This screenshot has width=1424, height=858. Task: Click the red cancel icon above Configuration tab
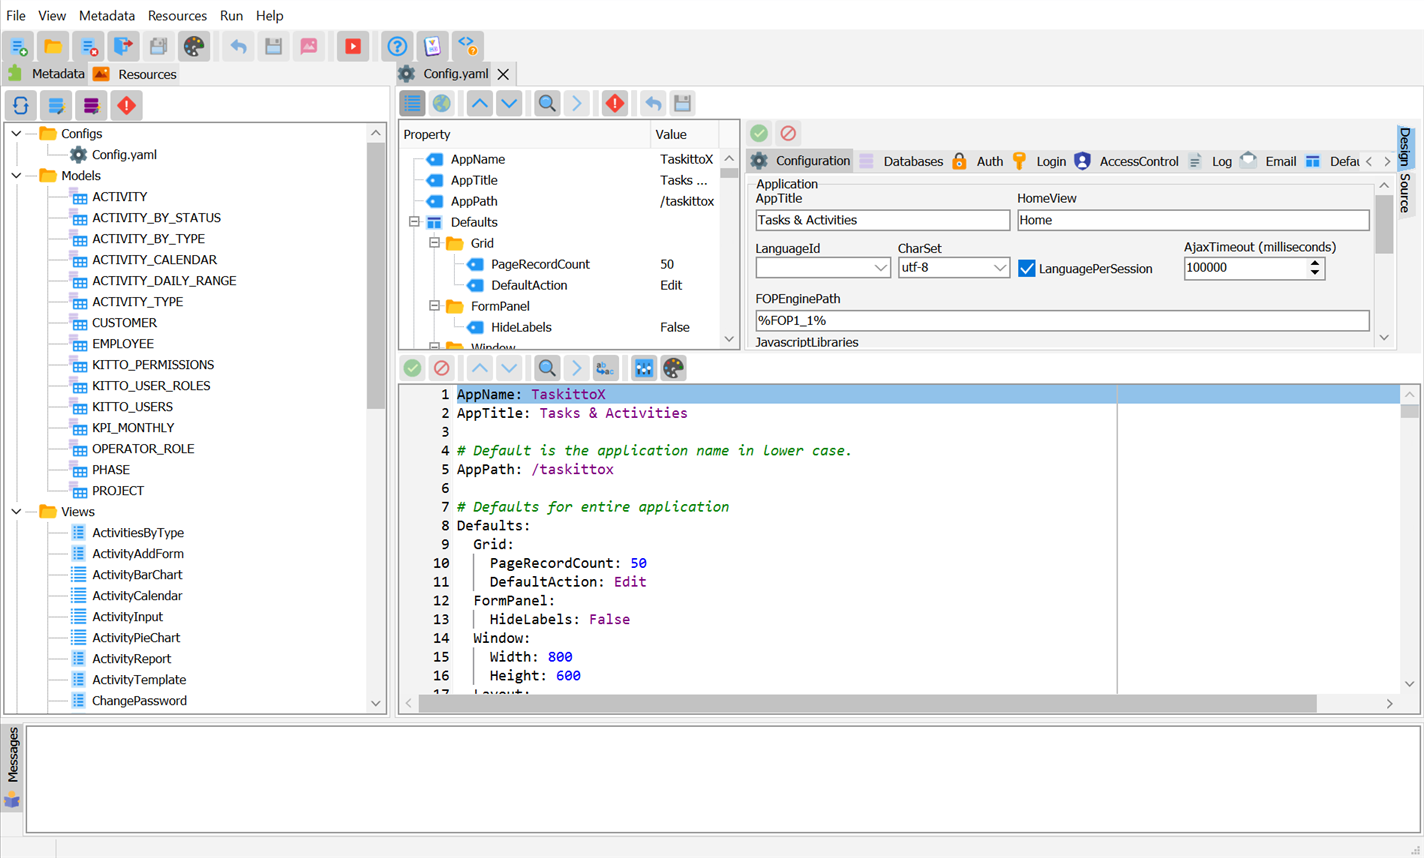(x=788, y=133)
